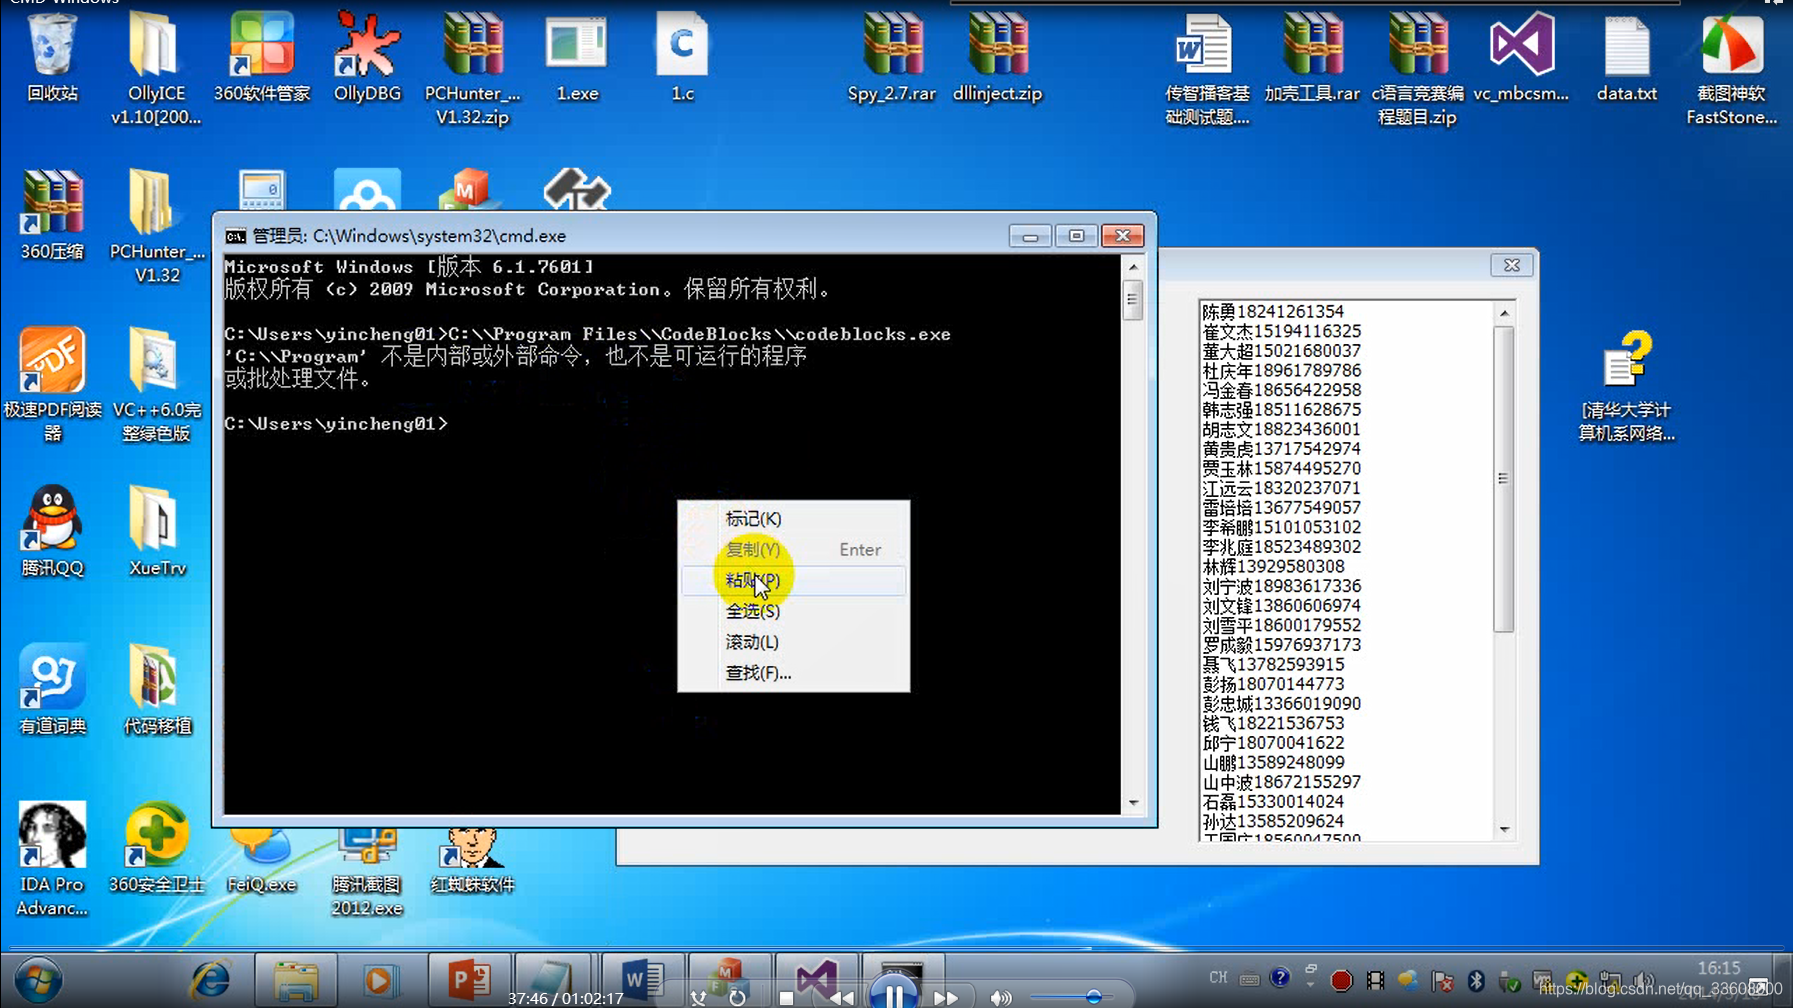Image resolution: width=1793 pixels, height=1008 pixels.
Task: Select list entry 杜庆年18961789786
Action: coord(1281,371)
